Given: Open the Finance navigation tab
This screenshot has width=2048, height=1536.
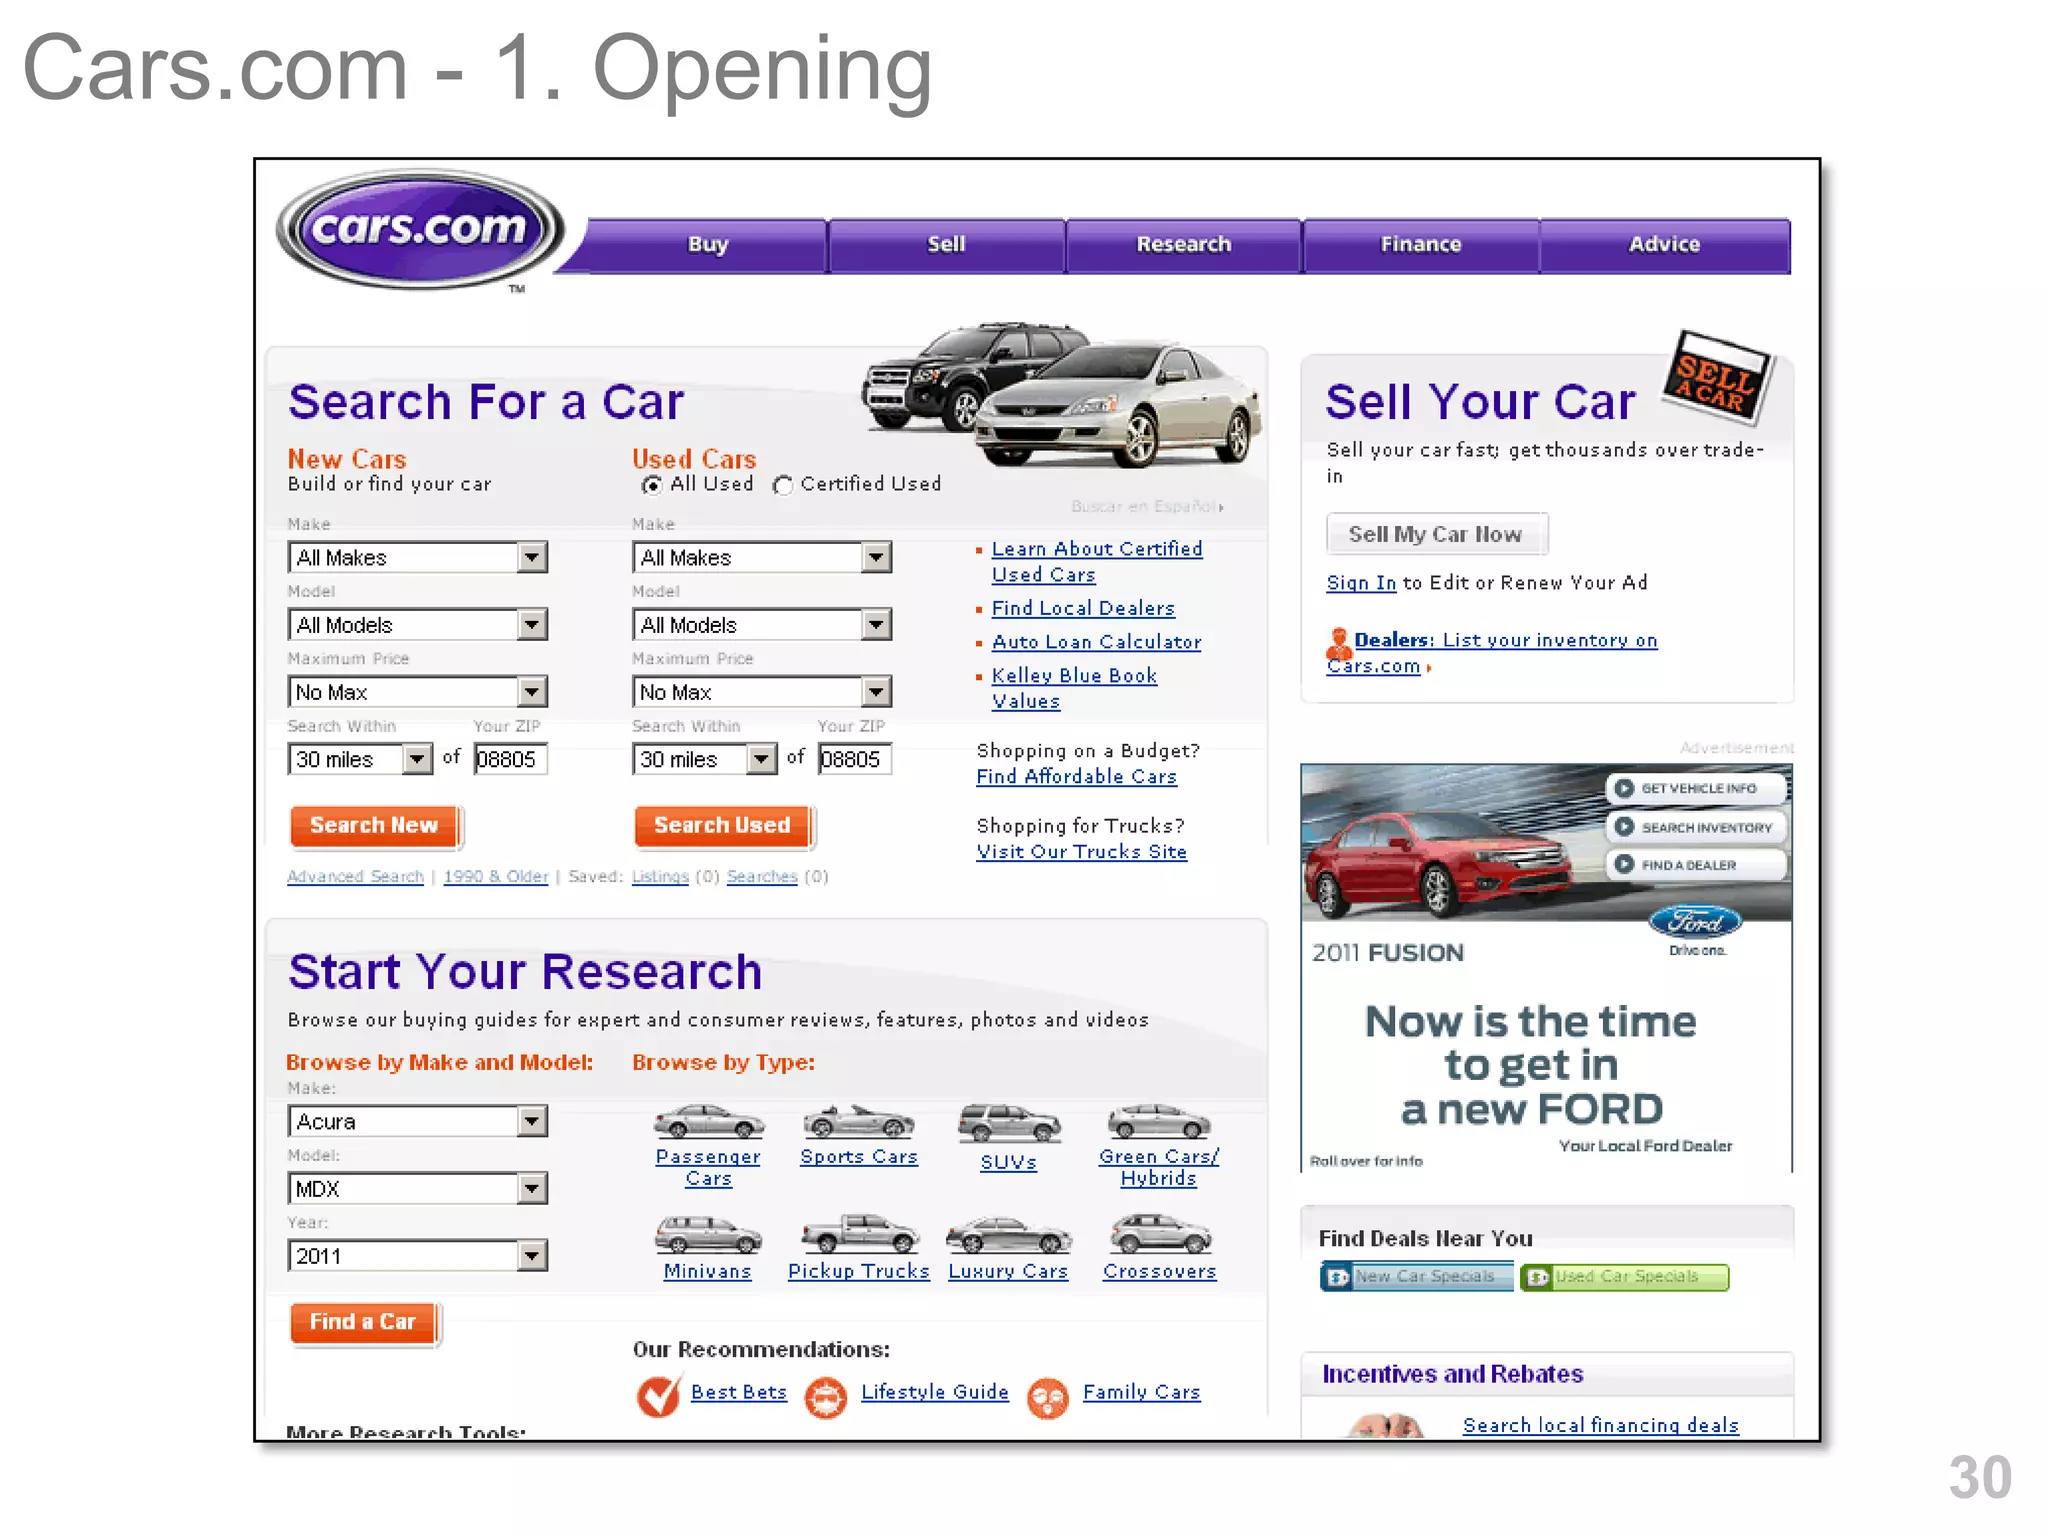Looking at the screenshot, I should point(1421,245).
